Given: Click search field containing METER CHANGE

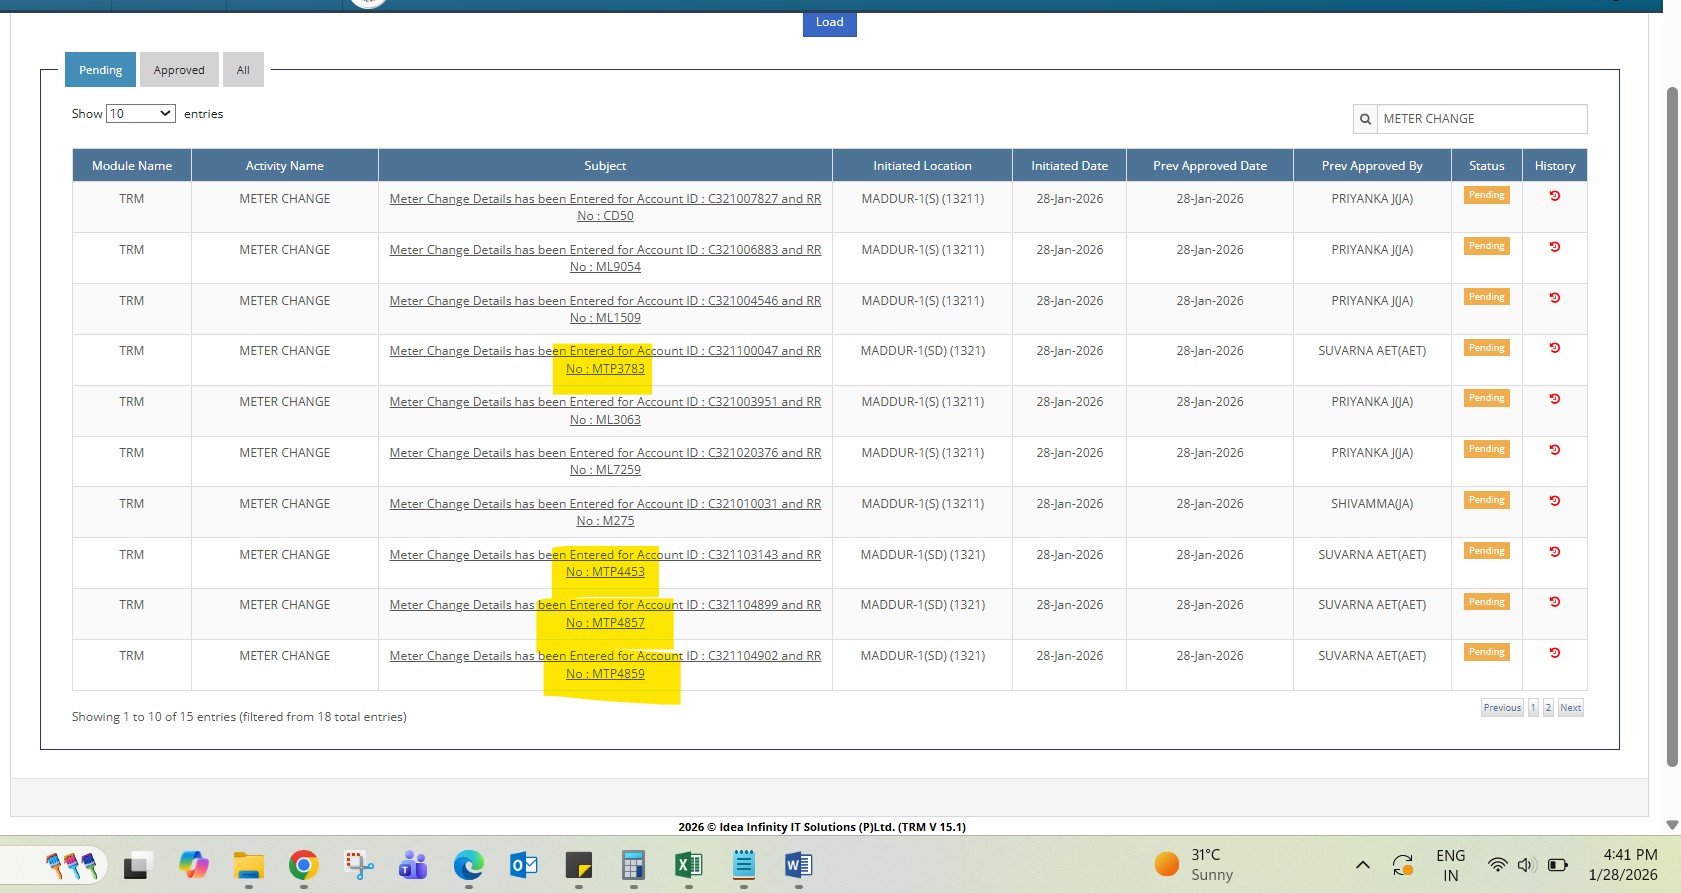Looking at the screenshot, I should [x=1481, y=119].
